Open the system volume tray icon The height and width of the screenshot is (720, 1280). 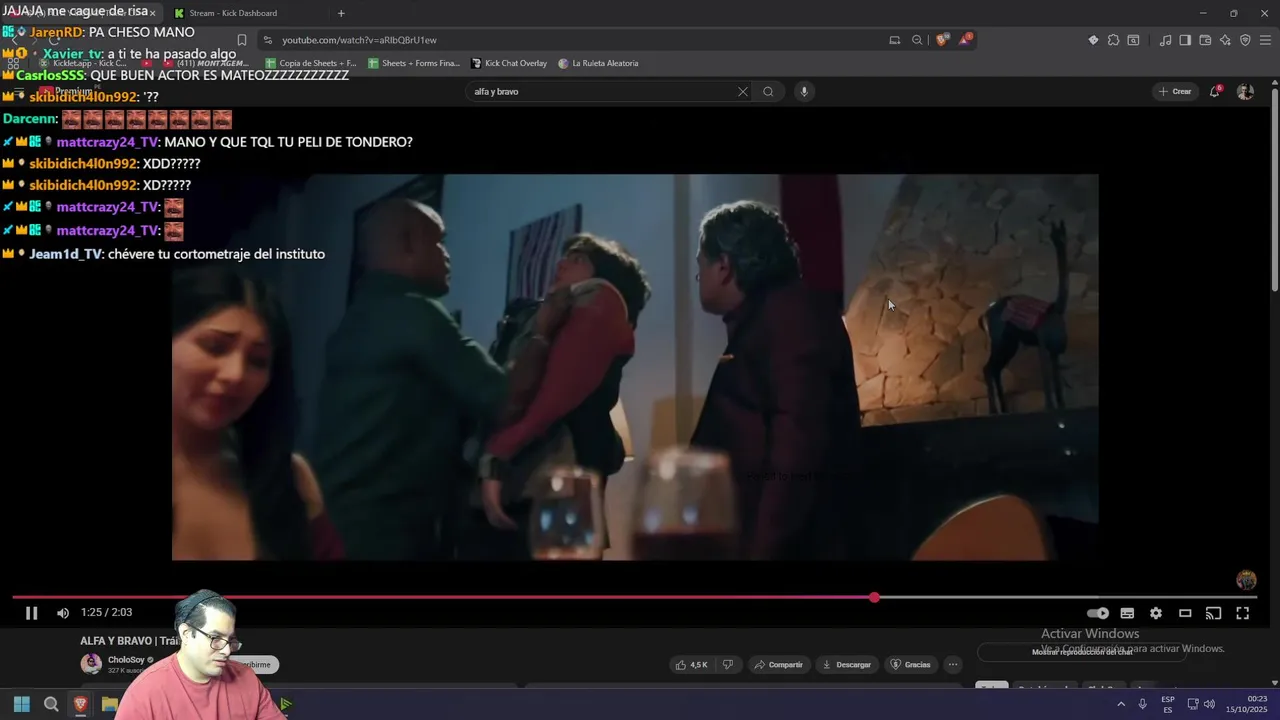click(x=1209, y=704)
